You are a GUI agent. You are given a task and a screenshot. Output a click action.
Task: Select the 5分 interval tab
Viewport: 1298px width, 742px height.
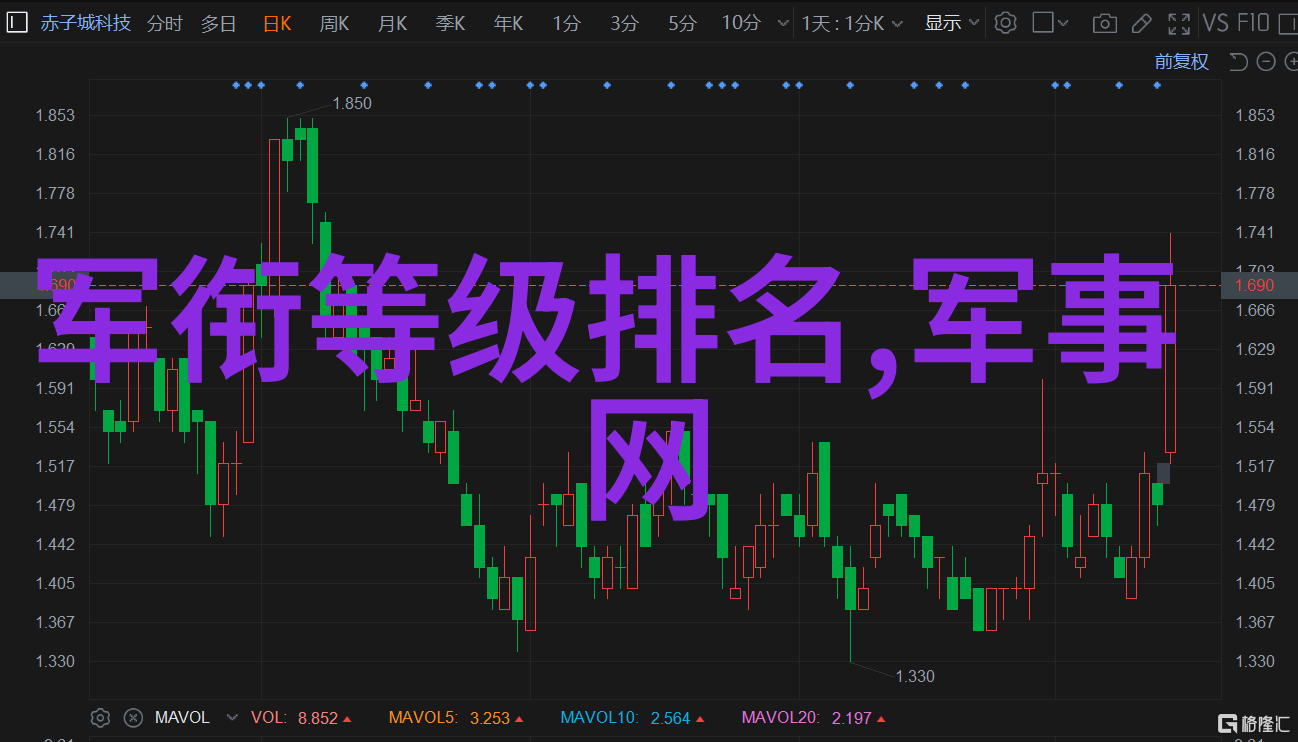point(682,22)
